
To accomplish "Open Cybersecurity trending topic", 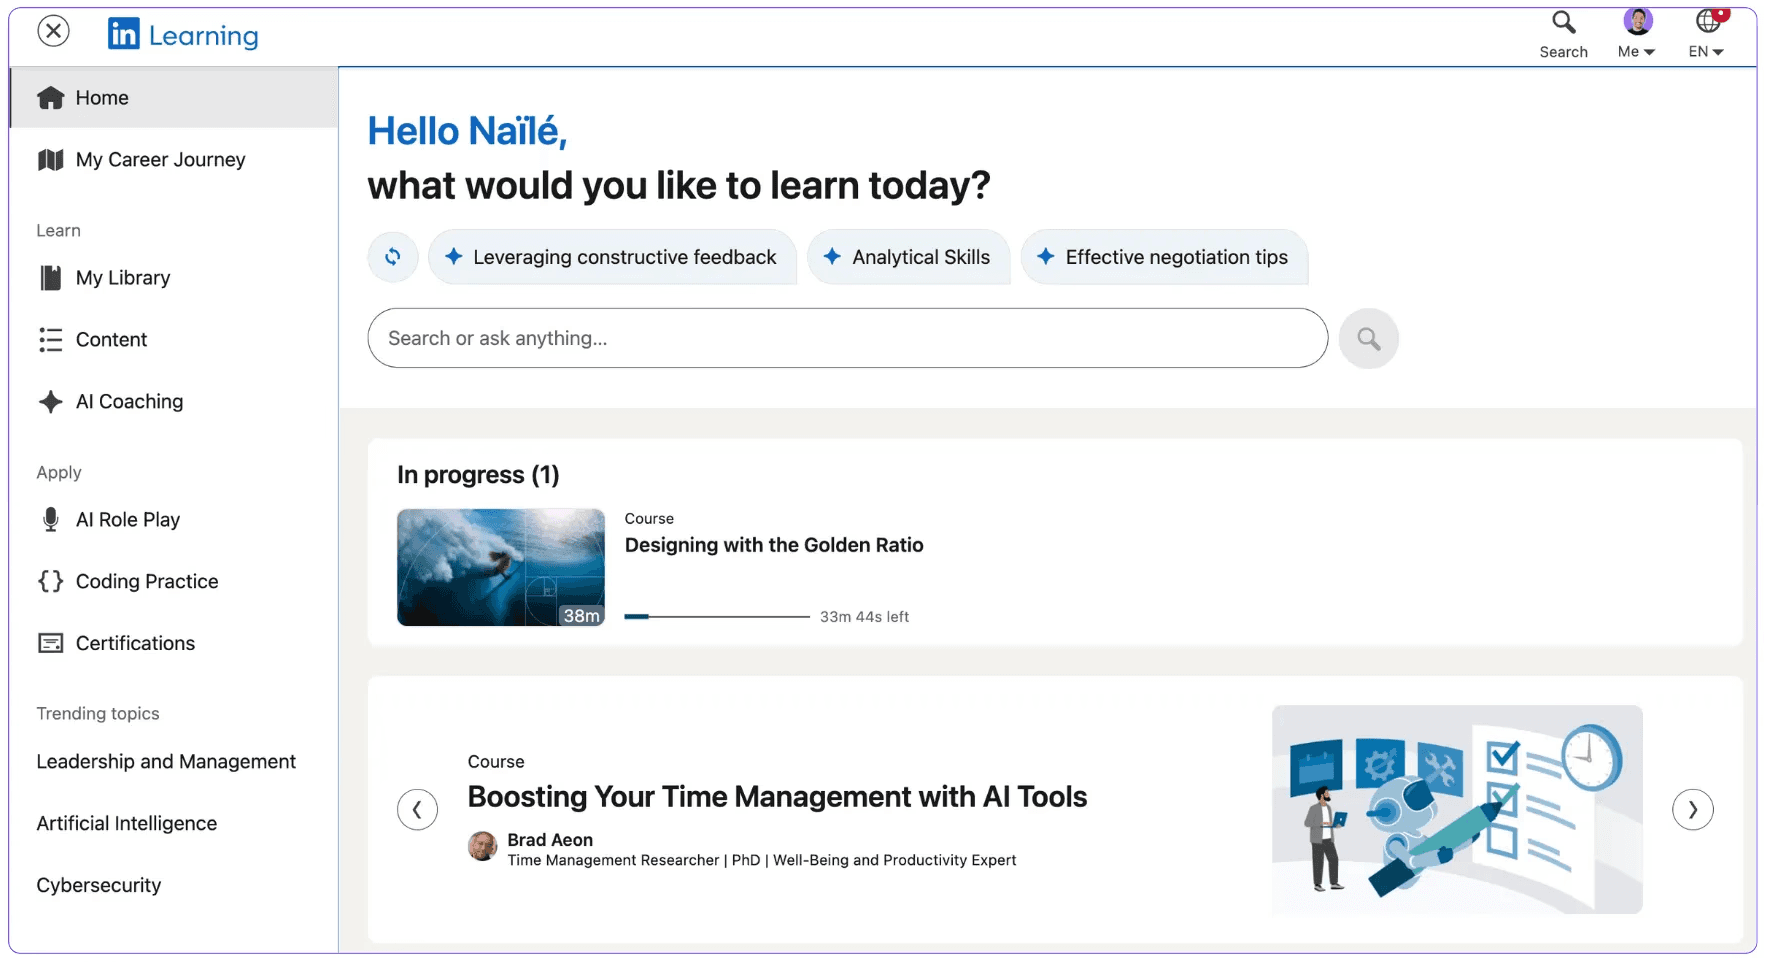I will [x=99, y=886].
